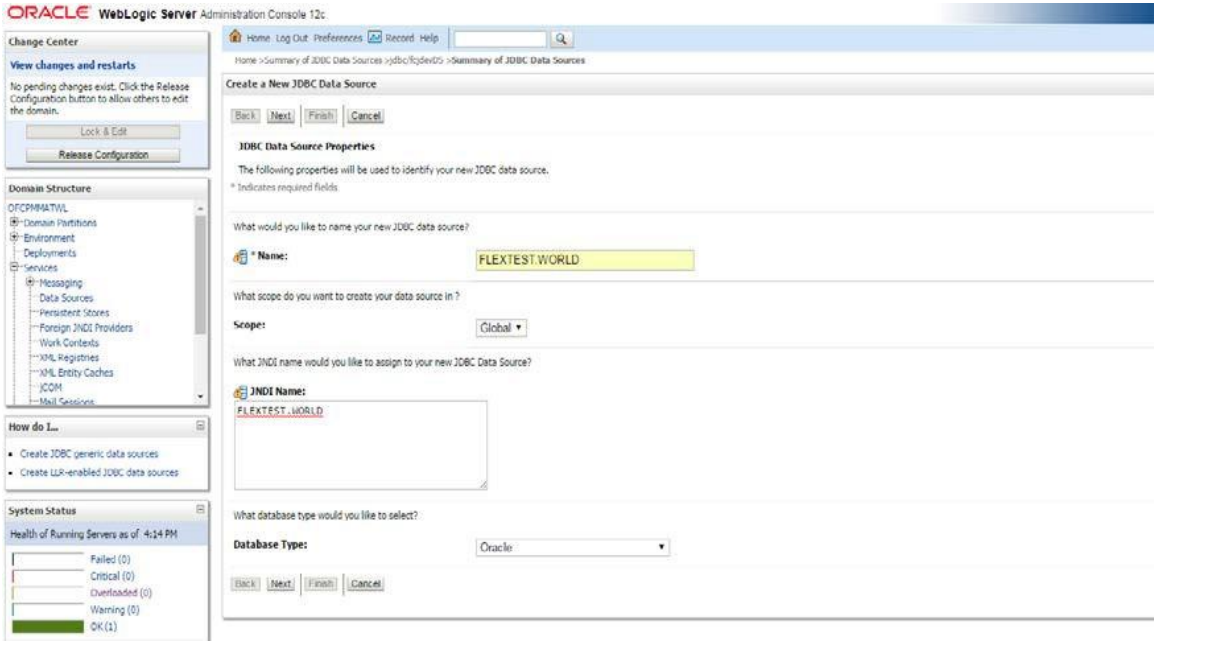This screenshot has width=1222, height=655.
Task: Focus the Name field with FLEXTEST.WORLD
Action: (x=585, y=260)
